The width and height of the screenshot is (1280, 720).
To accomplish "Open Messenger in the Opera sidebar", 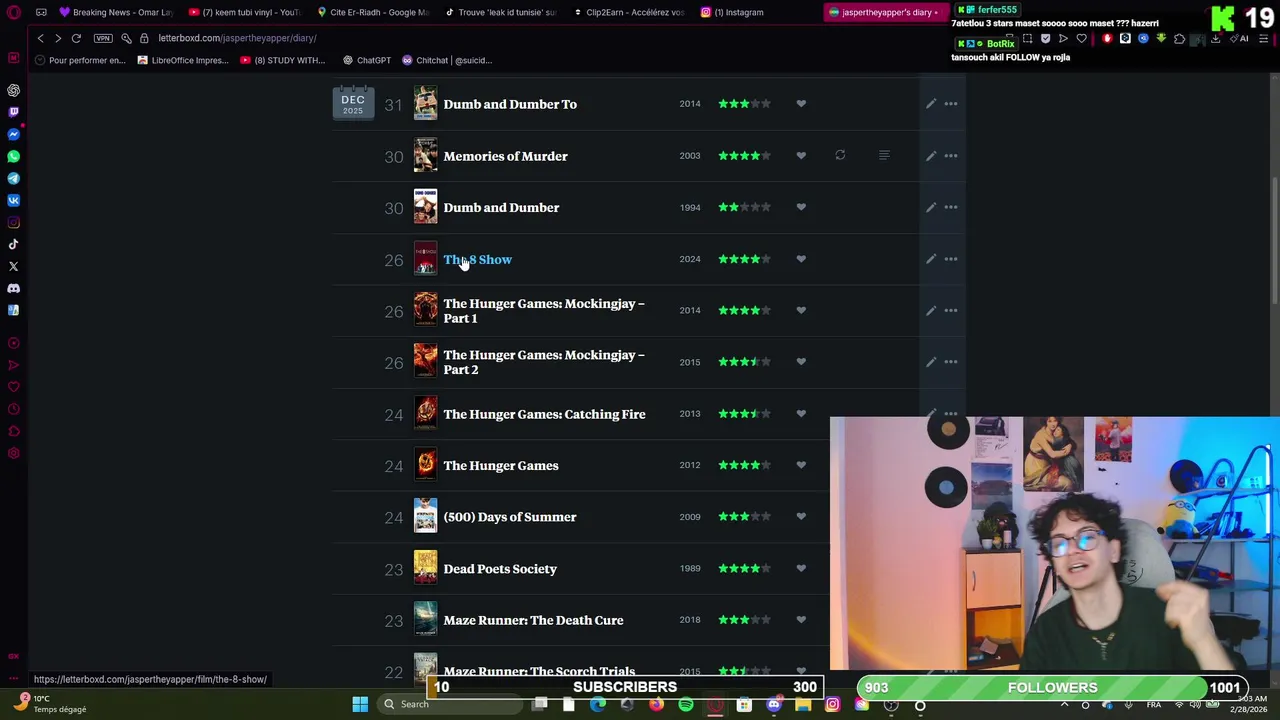I will [x=13, y=134].
